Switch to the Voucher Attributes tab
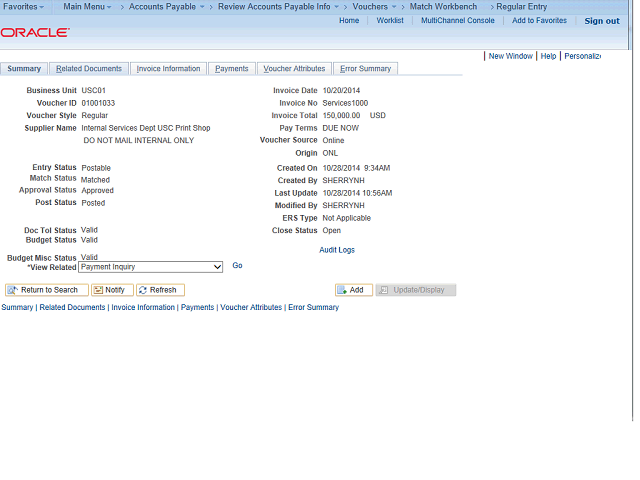640x480 pixels. [x=294, y=69]
